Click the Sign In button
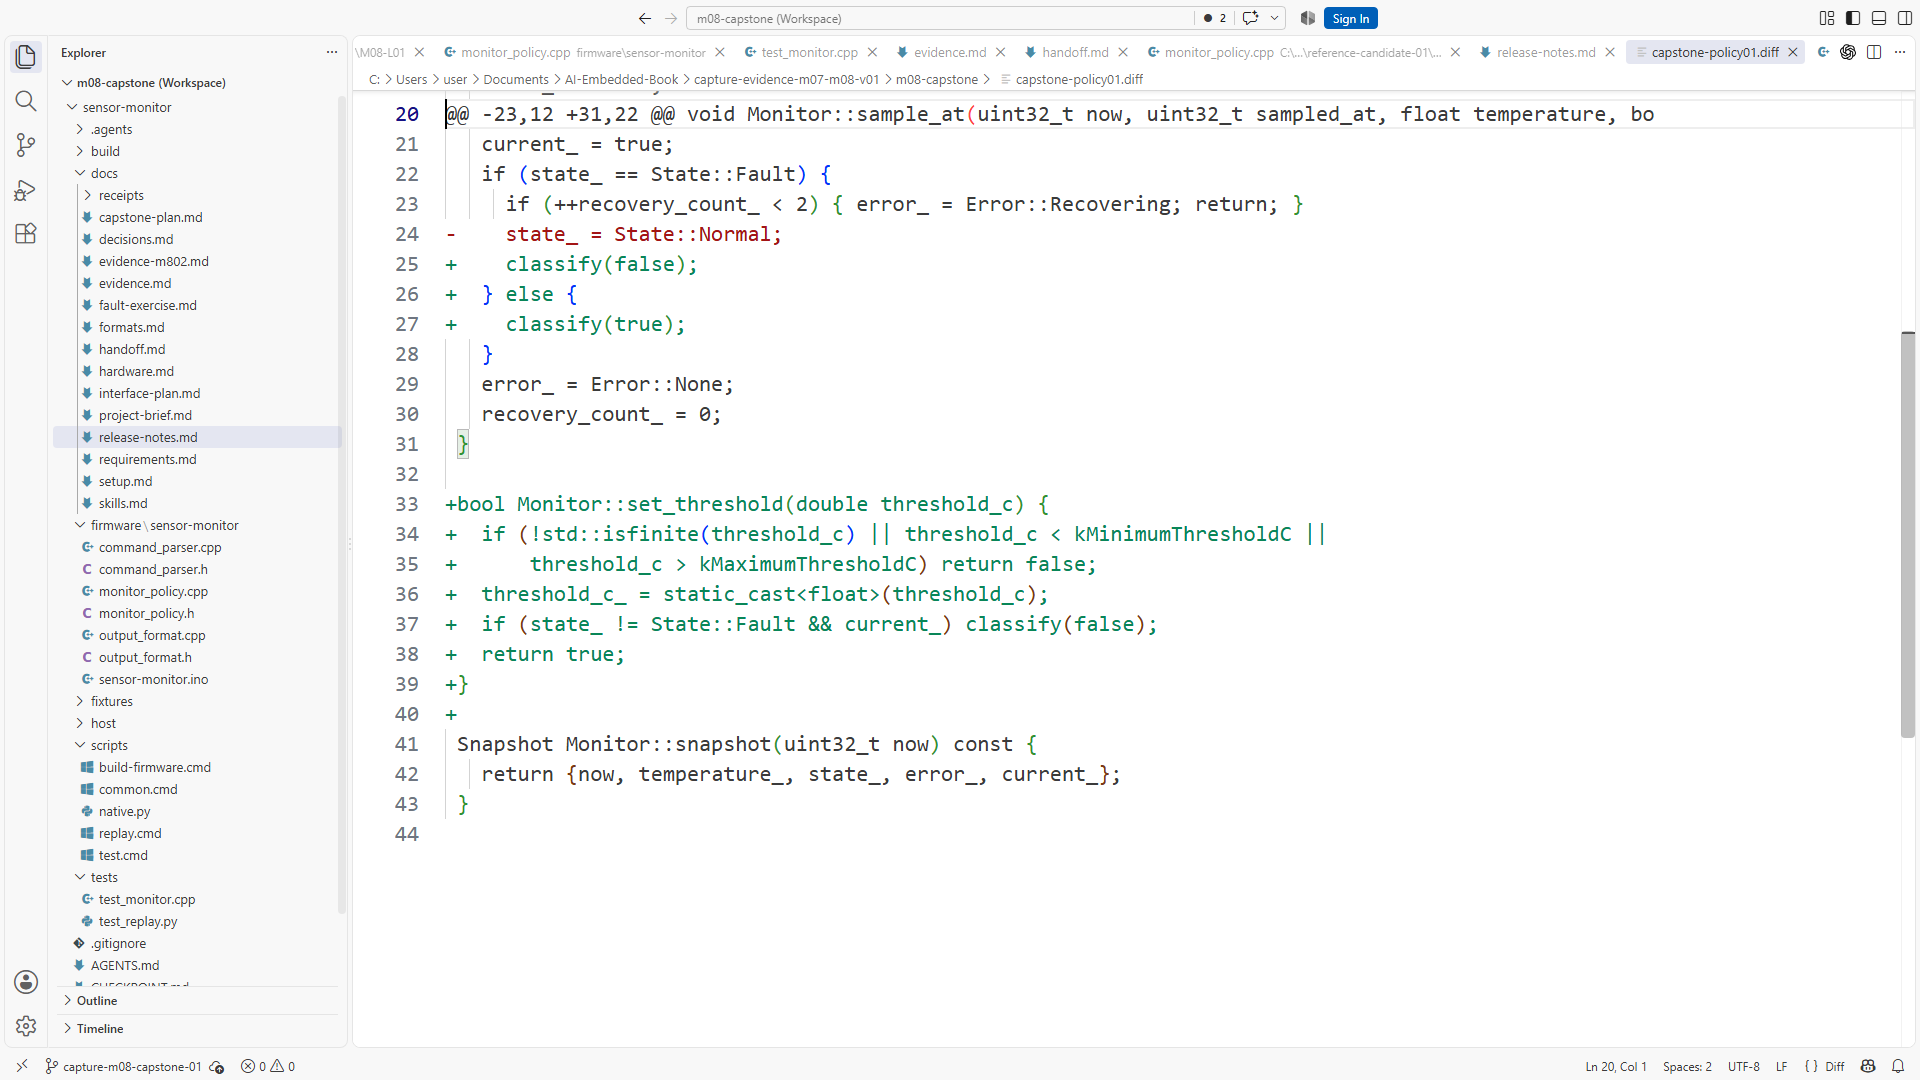This screenshot has height=1080, width=1920. [x=1350, y=18]
